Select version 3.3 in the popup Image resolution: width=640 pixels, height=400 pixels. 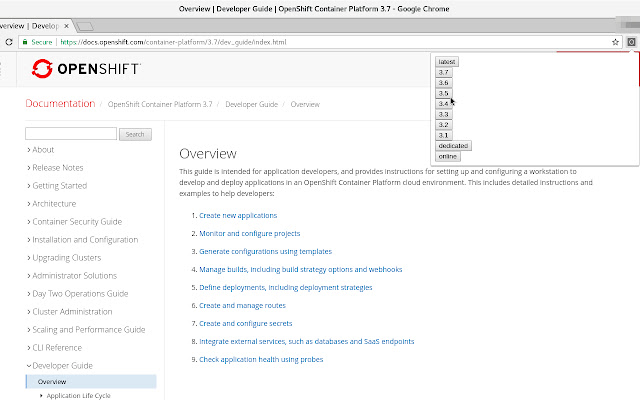click(444, 114)
